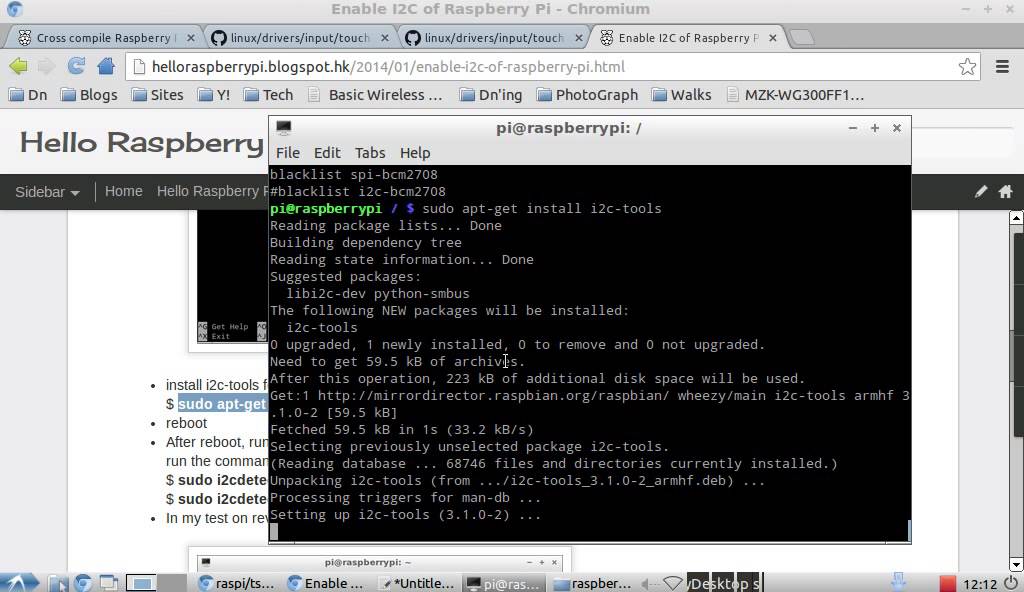Switch to first linux/drivers/input/touch GitHub tab

[x=299, y=38]
